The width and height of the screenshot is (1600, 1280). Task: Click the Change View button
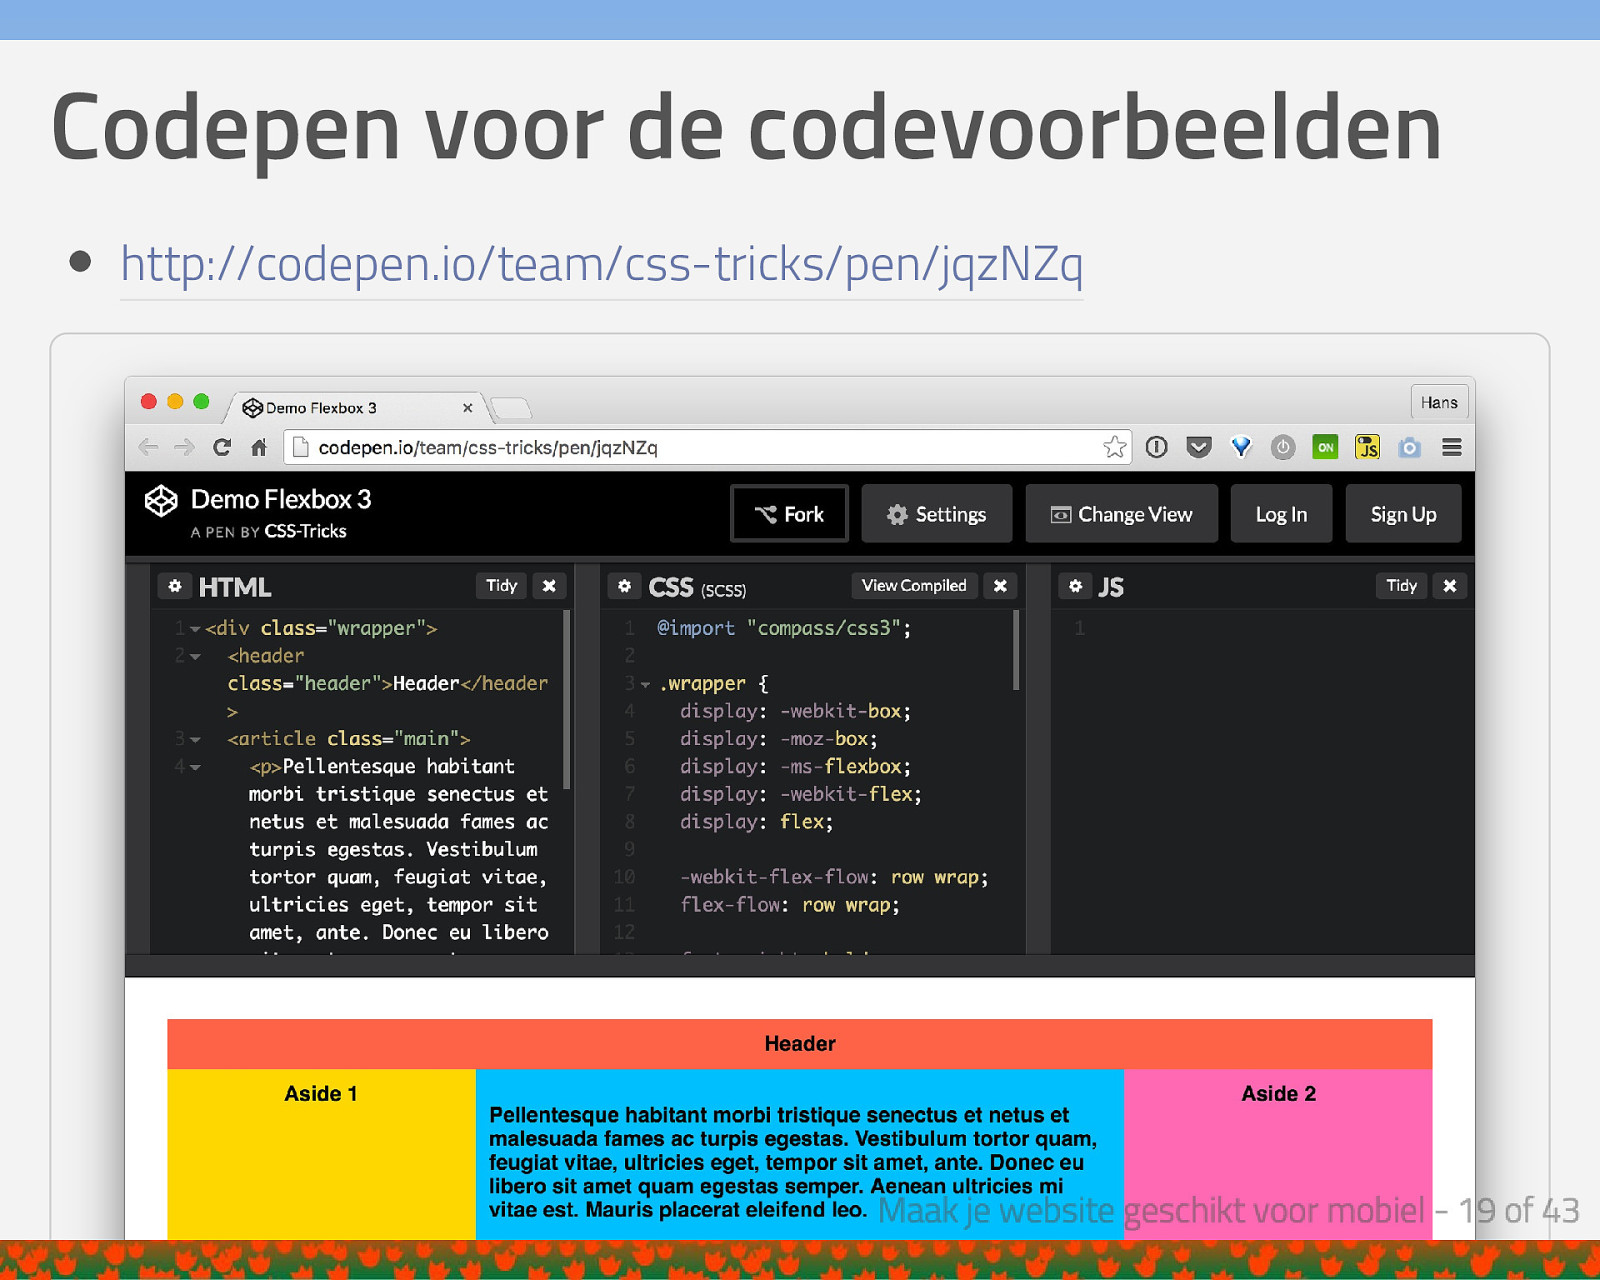coord(1121,514)
